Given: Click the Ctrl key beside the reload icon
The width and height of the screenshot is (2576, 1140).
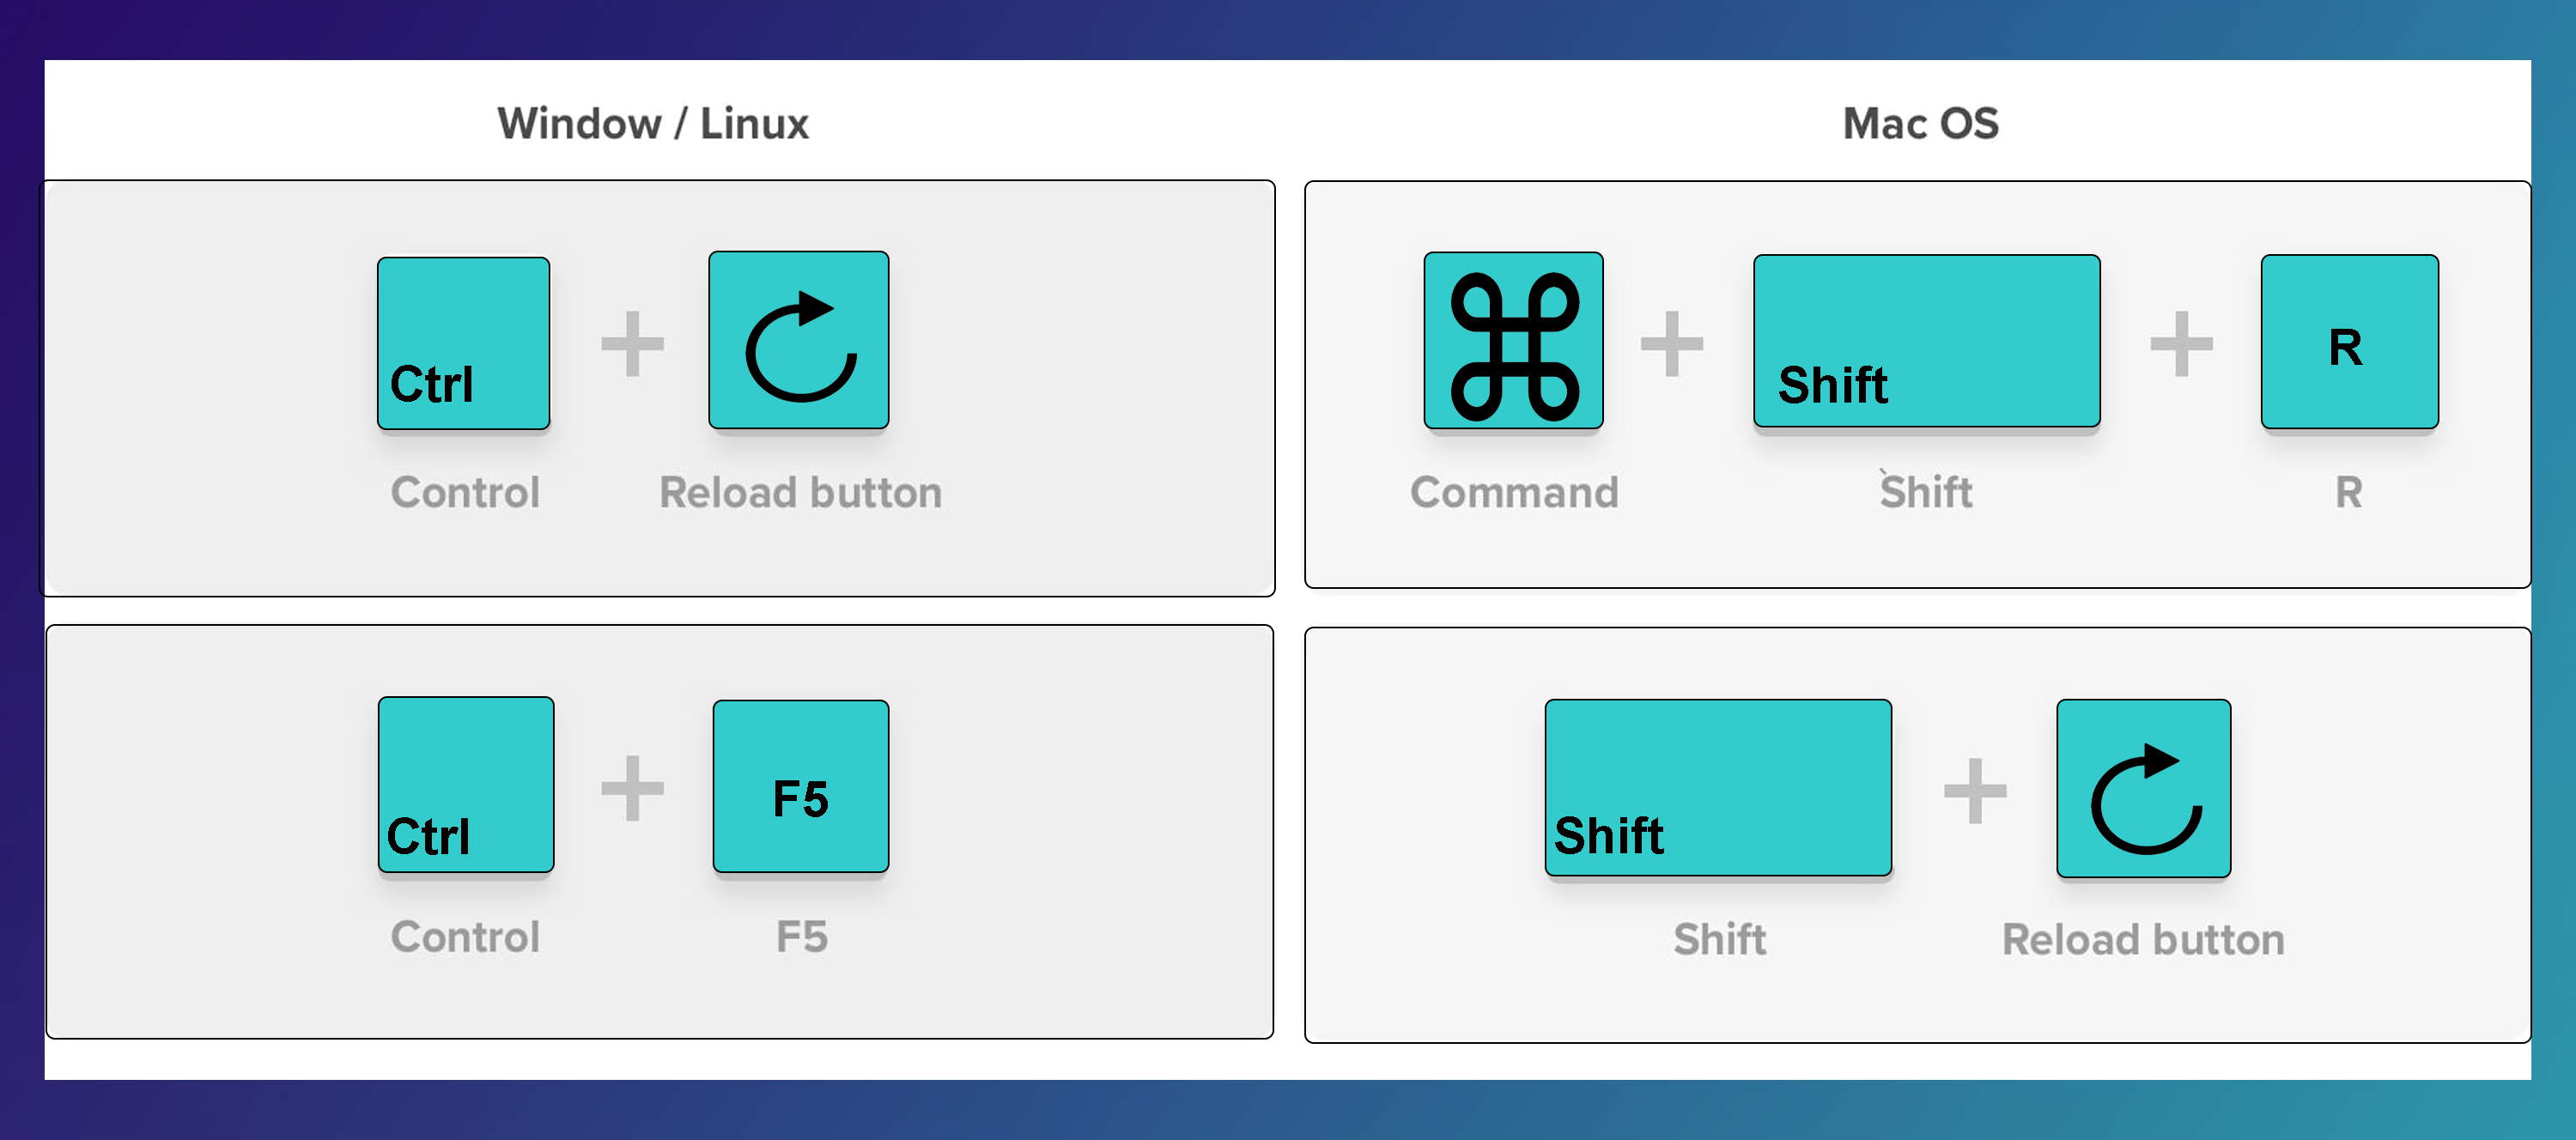Looking at the screenshot, I should point(463,343).
